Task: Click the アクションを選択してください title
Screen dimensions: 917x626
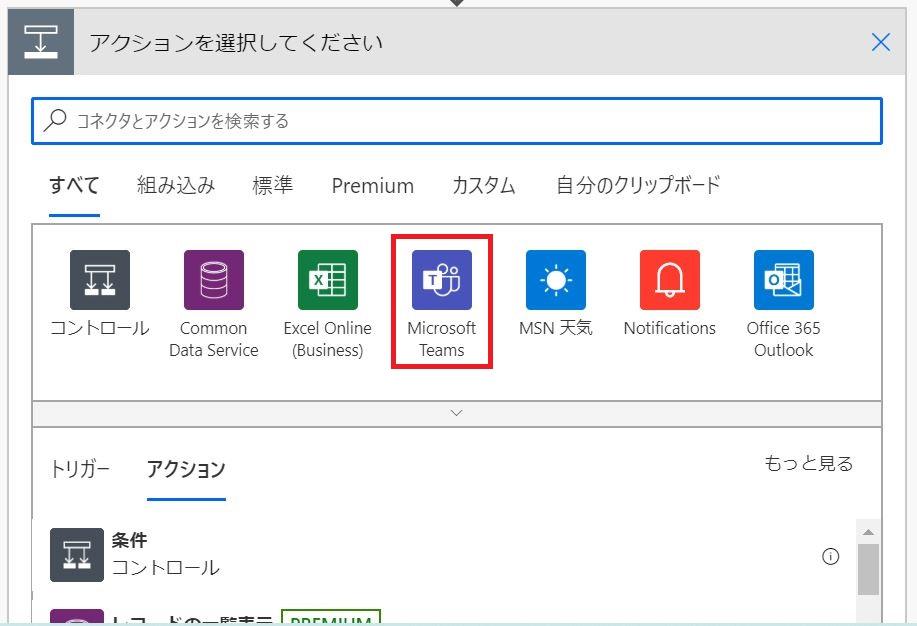Action: click(x=236, y=42)
